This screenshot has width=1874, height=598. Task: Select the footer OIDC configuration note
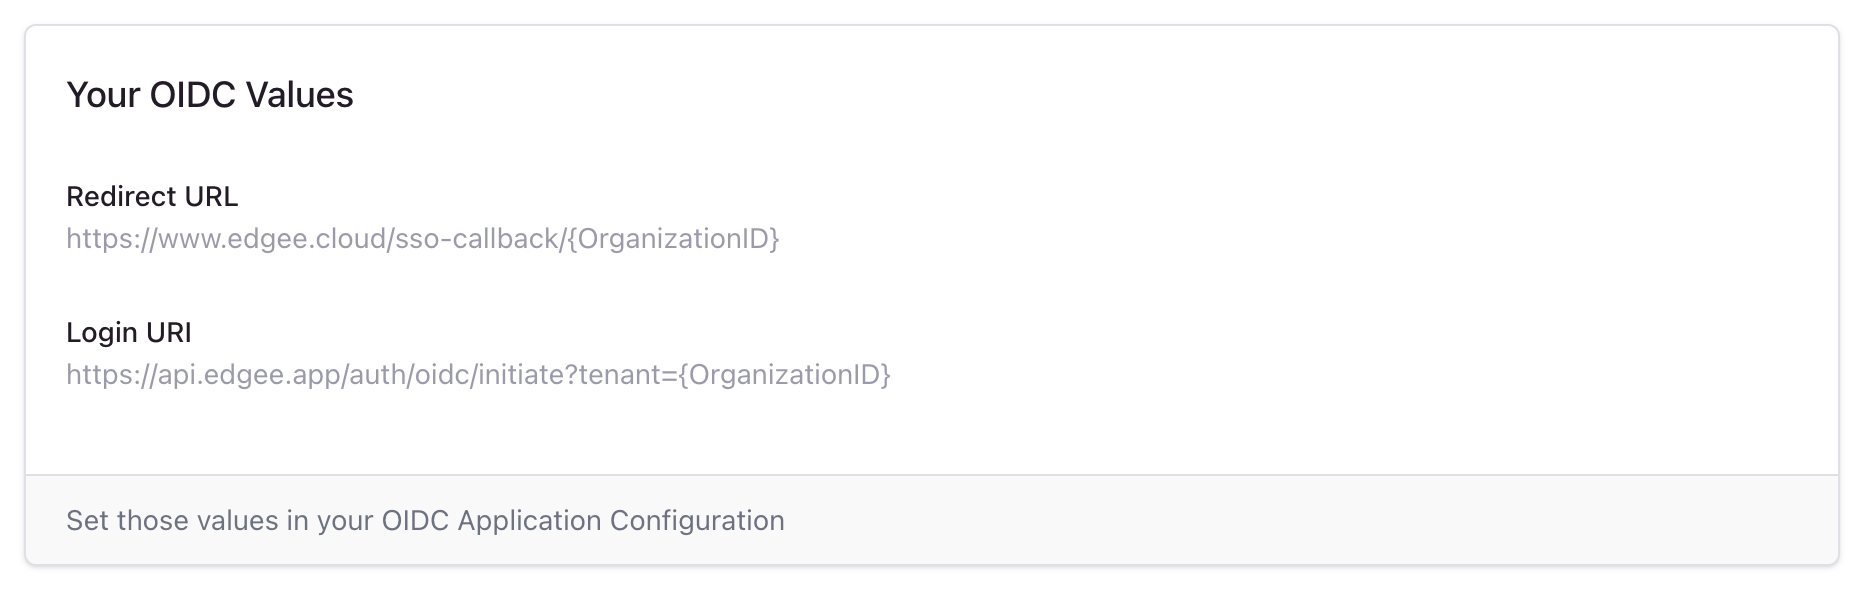click(425, 520)
